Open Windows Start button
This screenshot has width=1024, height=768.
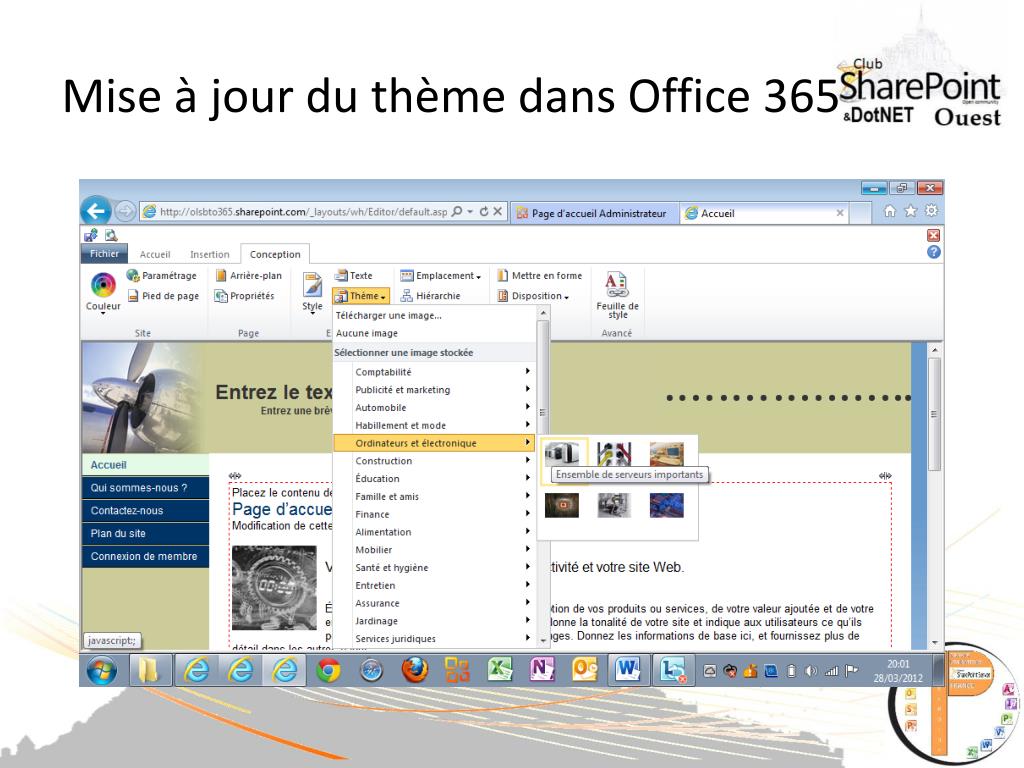(101, 671)
